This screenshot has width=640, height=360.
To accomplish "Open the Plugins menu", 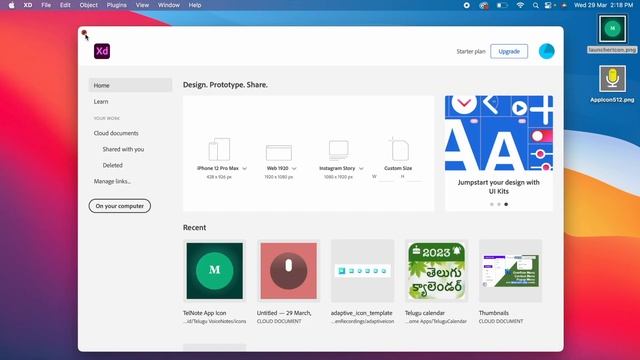I will (x=117, y=5).
